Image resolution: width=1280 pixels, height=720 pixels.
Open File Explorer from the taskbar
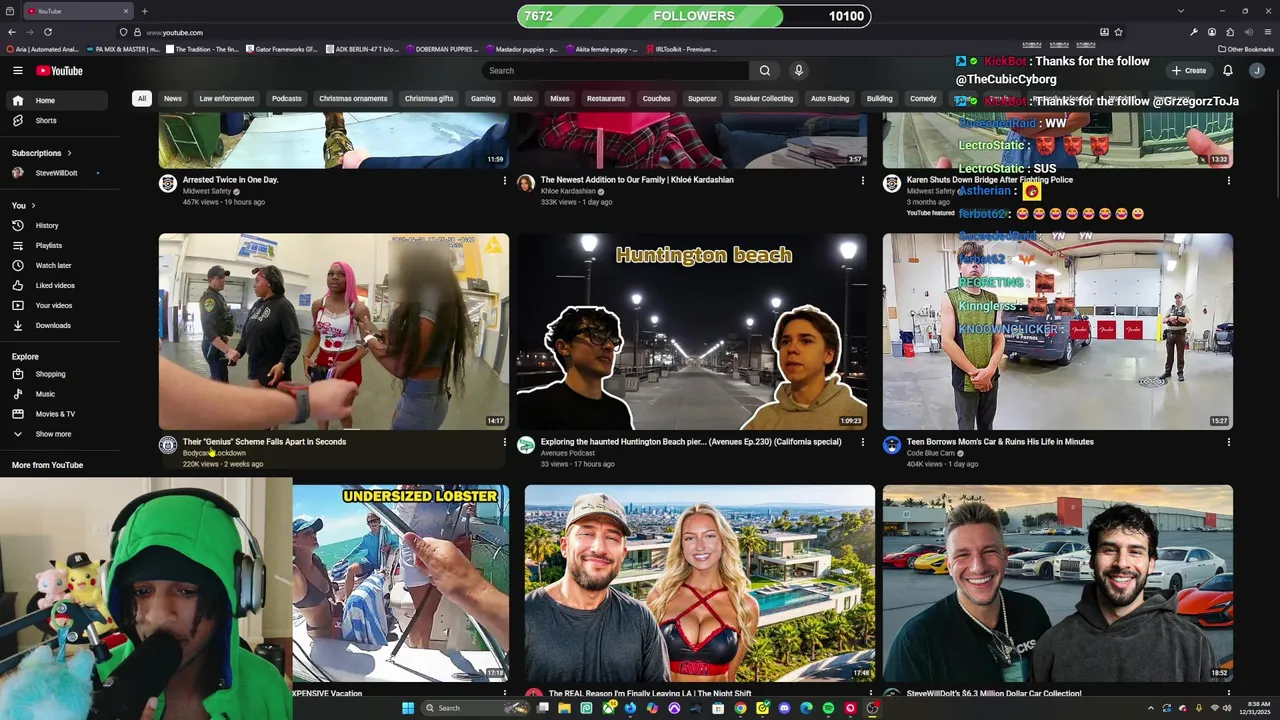click(564, 708)
